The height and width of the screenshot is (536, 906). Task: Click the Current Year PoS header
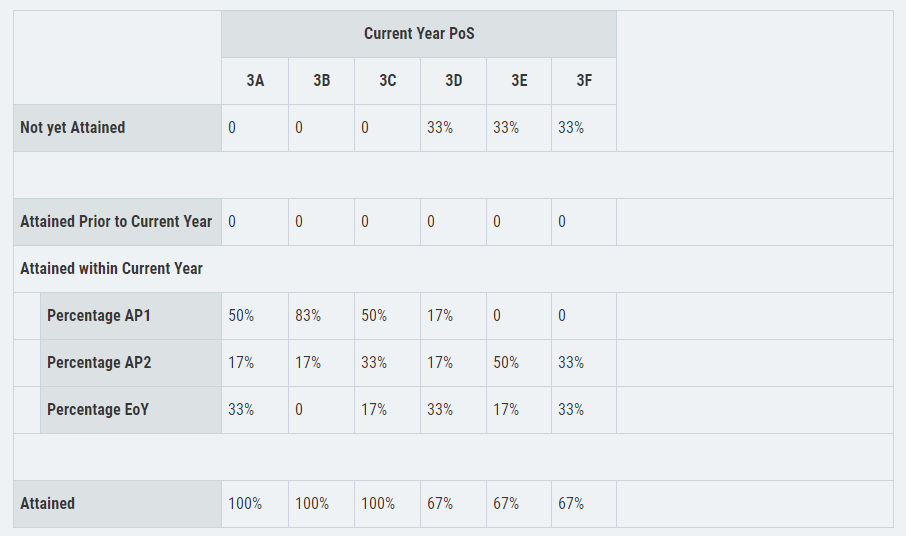coord(419,34)
